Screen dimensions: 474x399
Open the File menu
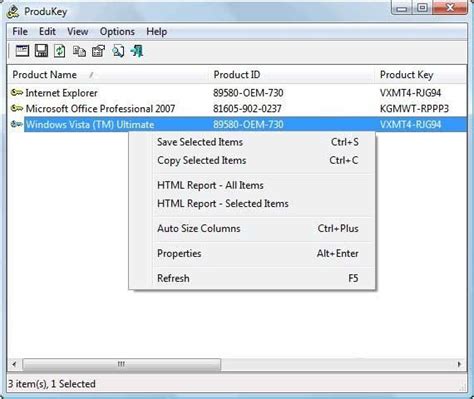[x=20, y=32]
